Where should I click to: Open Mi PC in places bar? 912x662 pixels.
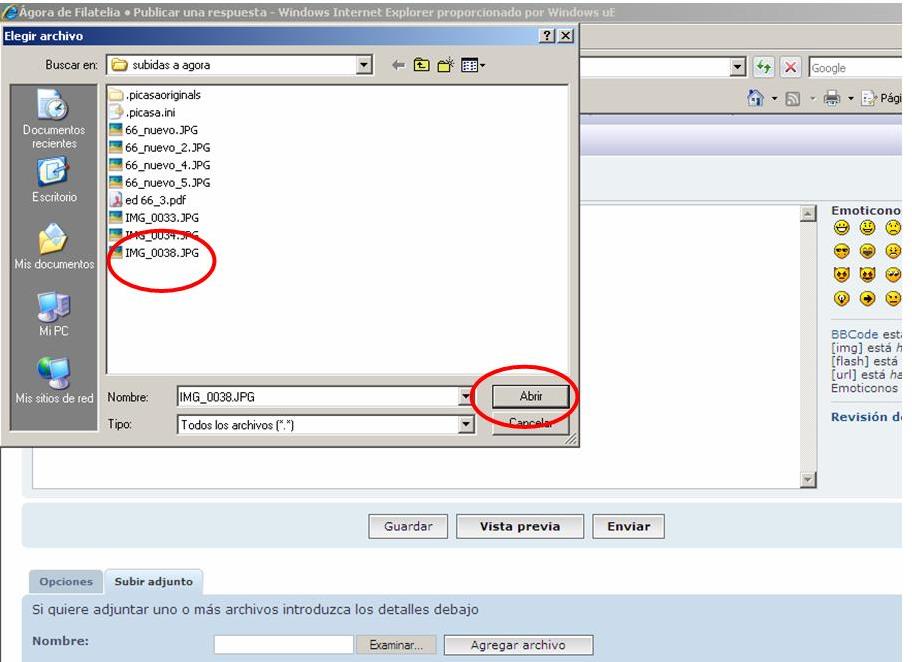tap(53, 315)
